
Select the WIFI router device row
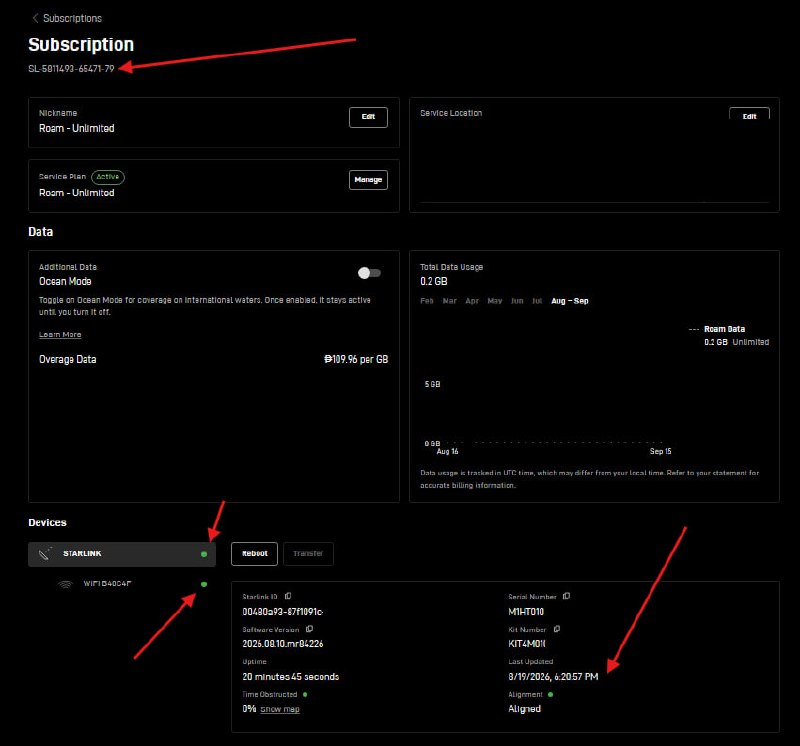[122, 584]
